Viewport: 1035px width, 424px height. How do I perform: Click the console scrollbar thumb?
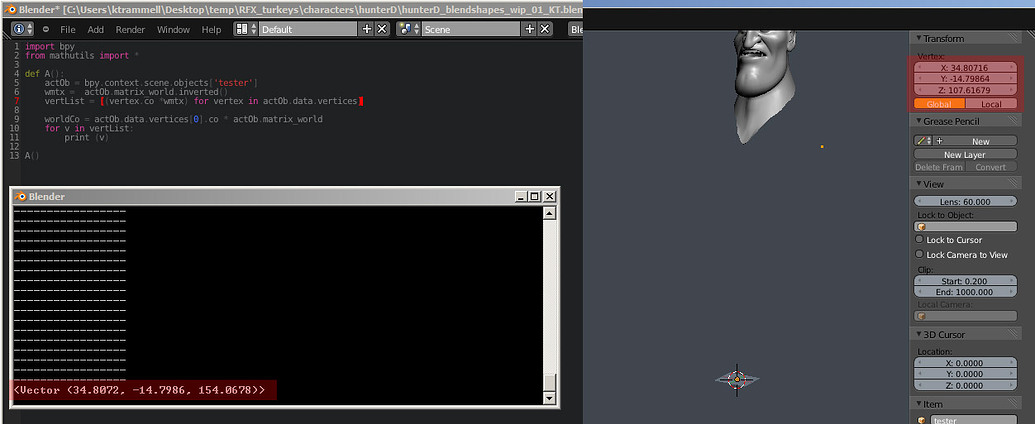tap(549, 383)
